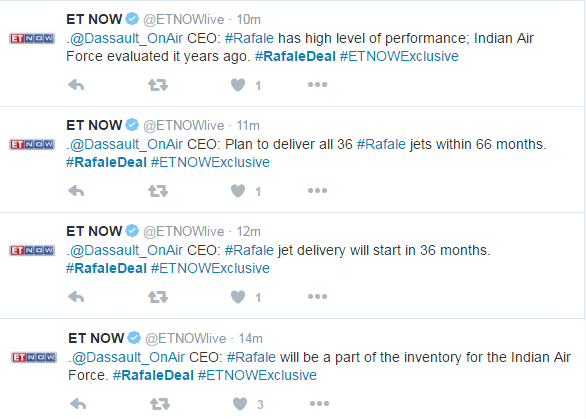This screenshot has width=586, height=419.
Task: Like the 12m jet delivery tweet
Action: pos(238,297)
